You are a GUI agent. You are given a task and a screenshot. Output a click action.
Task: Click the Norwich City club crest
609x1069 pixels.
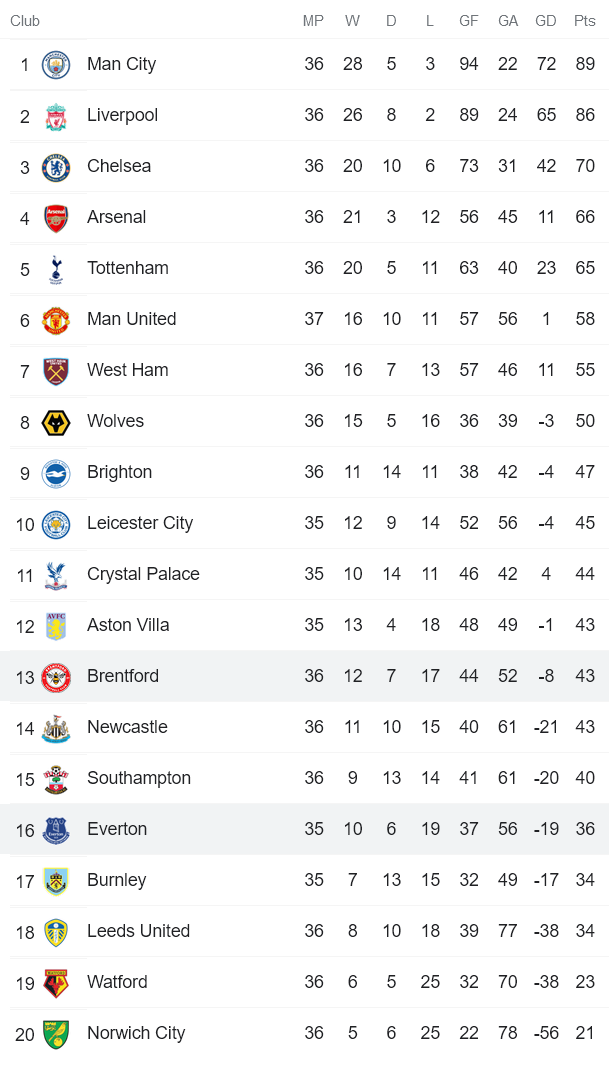tap(56, 1034)
